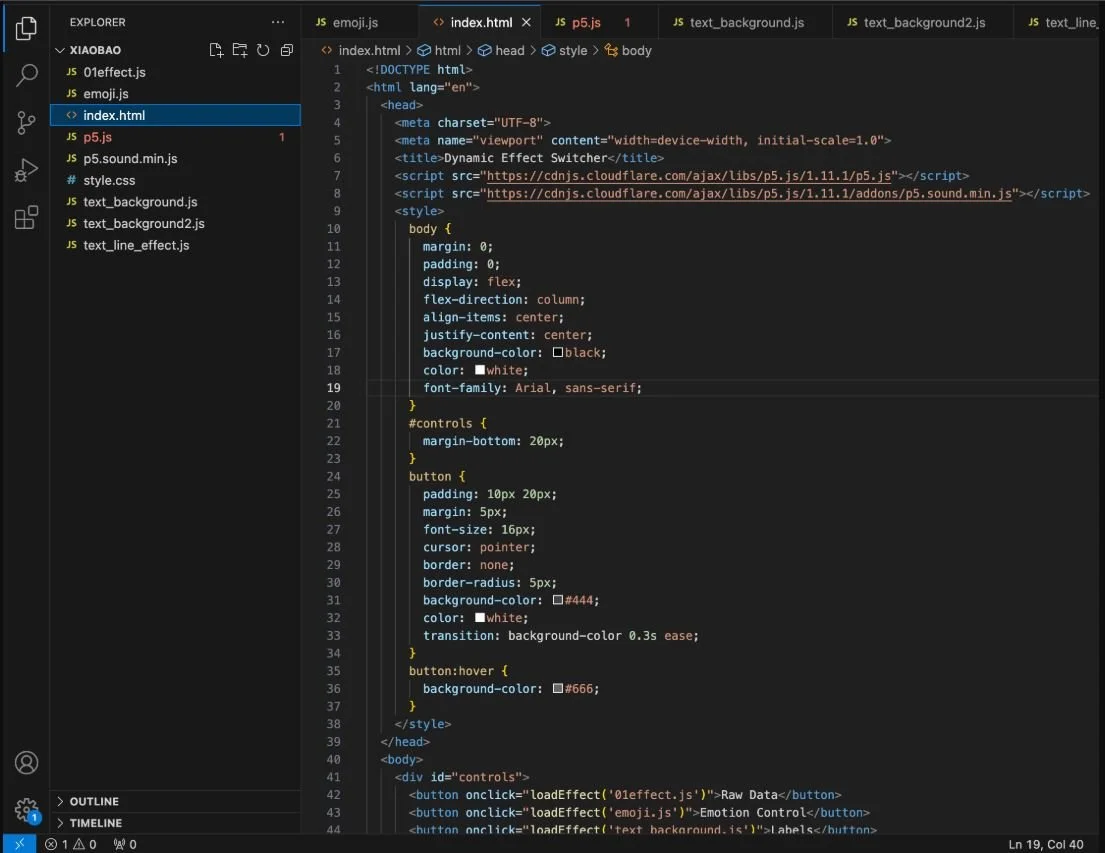Follow the p5.sound.min.js CDN link
1105x853 pixels.
(749, 194)
